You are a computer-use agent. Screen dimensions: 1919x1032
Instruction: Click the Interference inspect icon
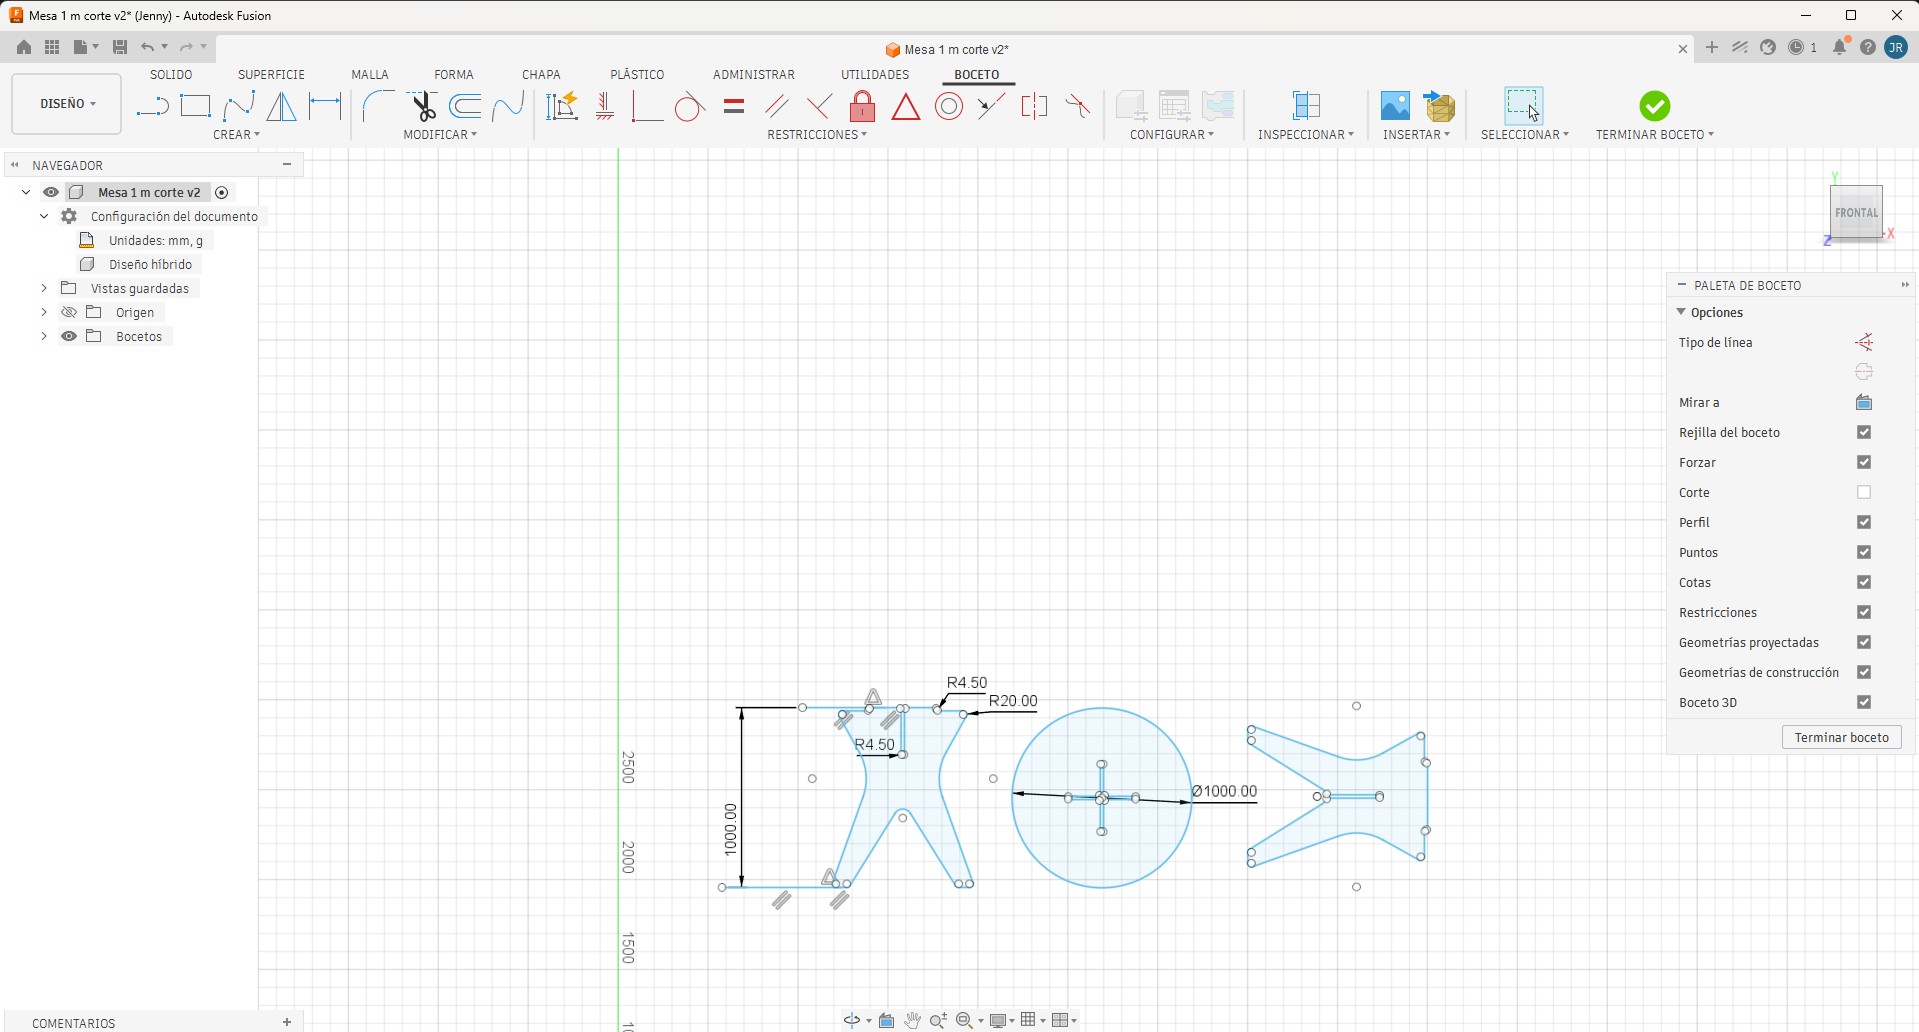[x=1306, y=106]
